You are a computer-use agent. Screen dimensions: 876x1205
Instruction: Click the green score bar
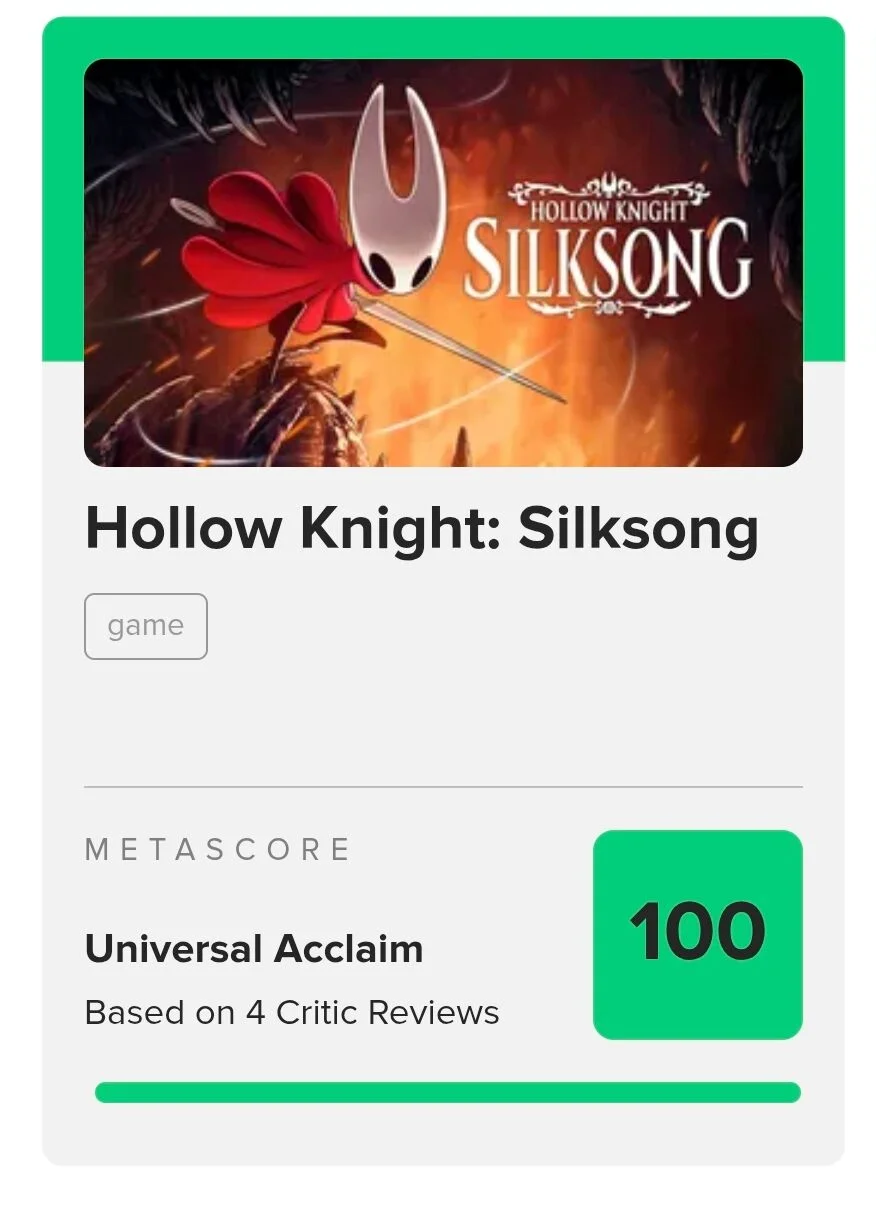(447, 1092)
